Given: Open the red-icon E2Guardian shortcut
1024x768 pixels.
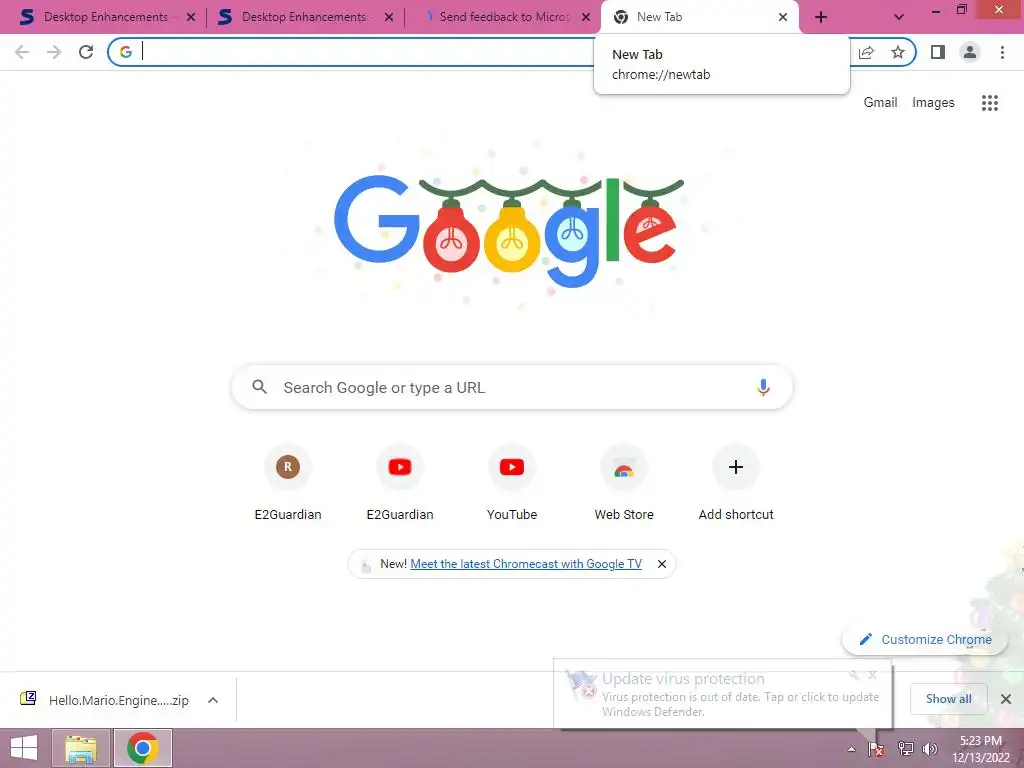Looking at the screenshot, I should click(x=400, y=483).
